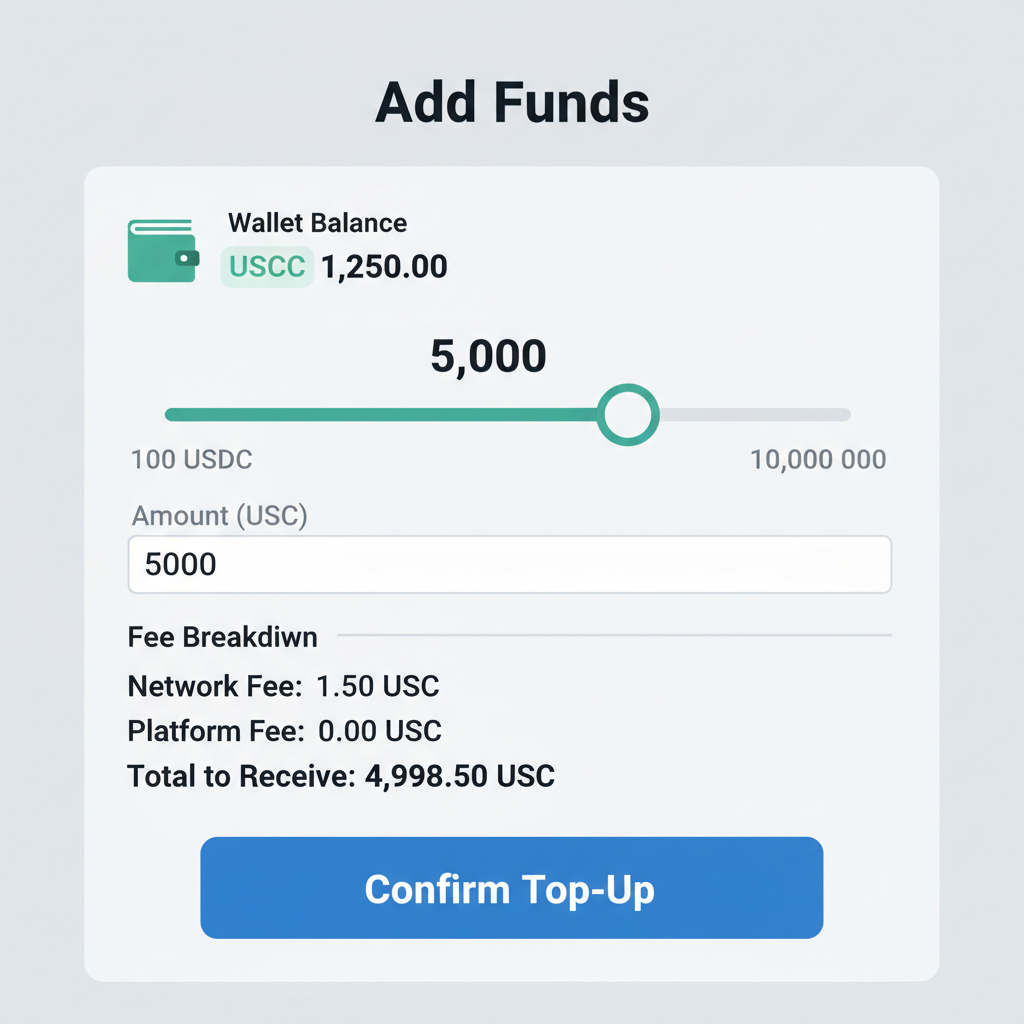Click the Wallet Balance label
Screen dimensions: 1024x1024
click(x=317, y=223)
